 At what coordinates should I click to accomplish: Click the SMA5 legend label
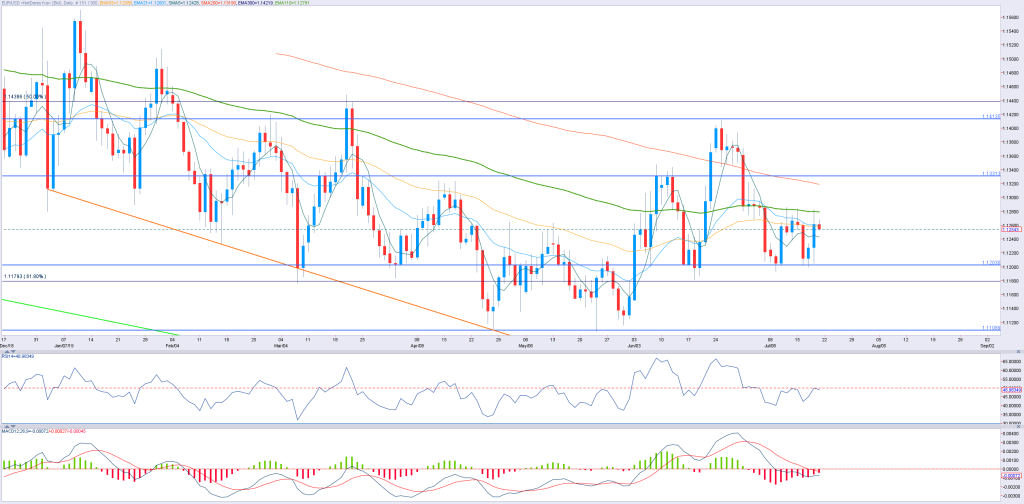pos(184,3)
